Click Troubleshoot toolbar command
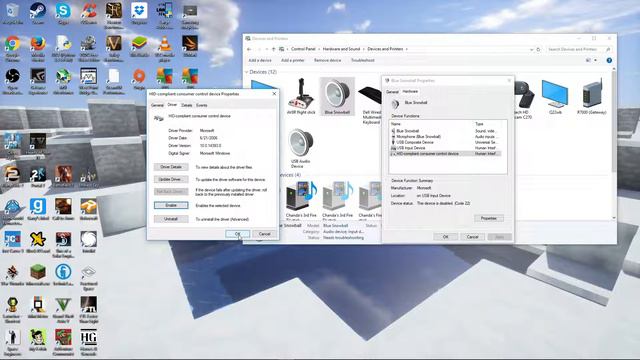This screenshot has height=360, width=640. [362, 60]
